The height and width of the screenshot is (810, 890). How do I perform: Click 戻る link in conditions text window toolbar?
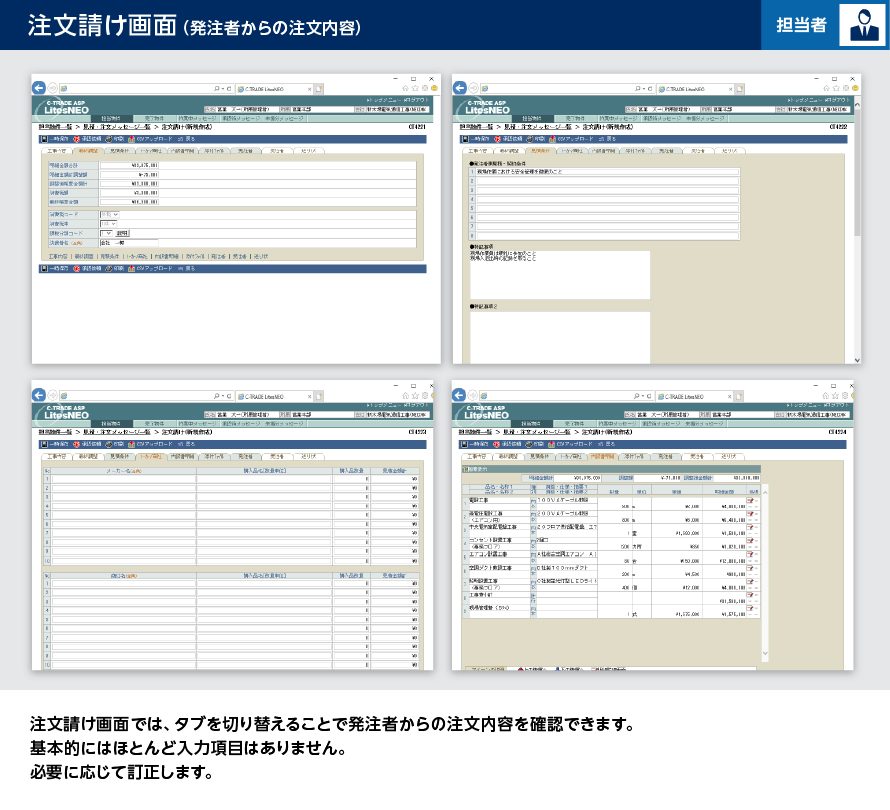point(609,139)
